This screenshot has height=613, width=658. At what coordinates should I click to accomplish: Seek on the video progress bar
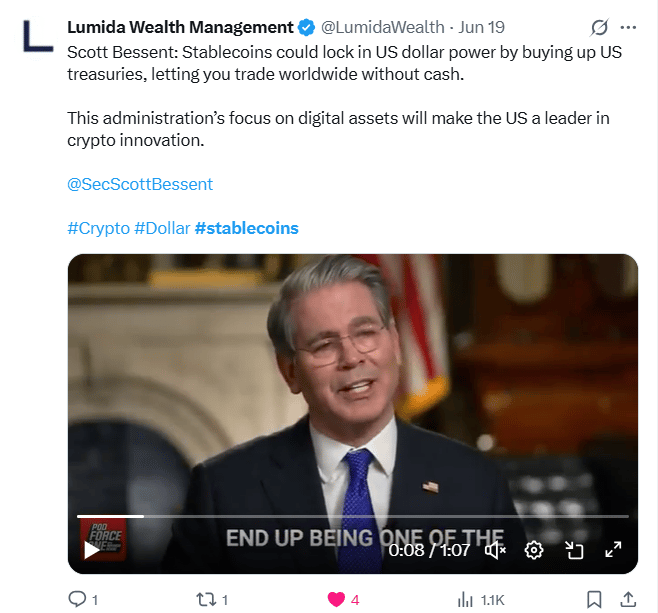(x=352, y=516)
